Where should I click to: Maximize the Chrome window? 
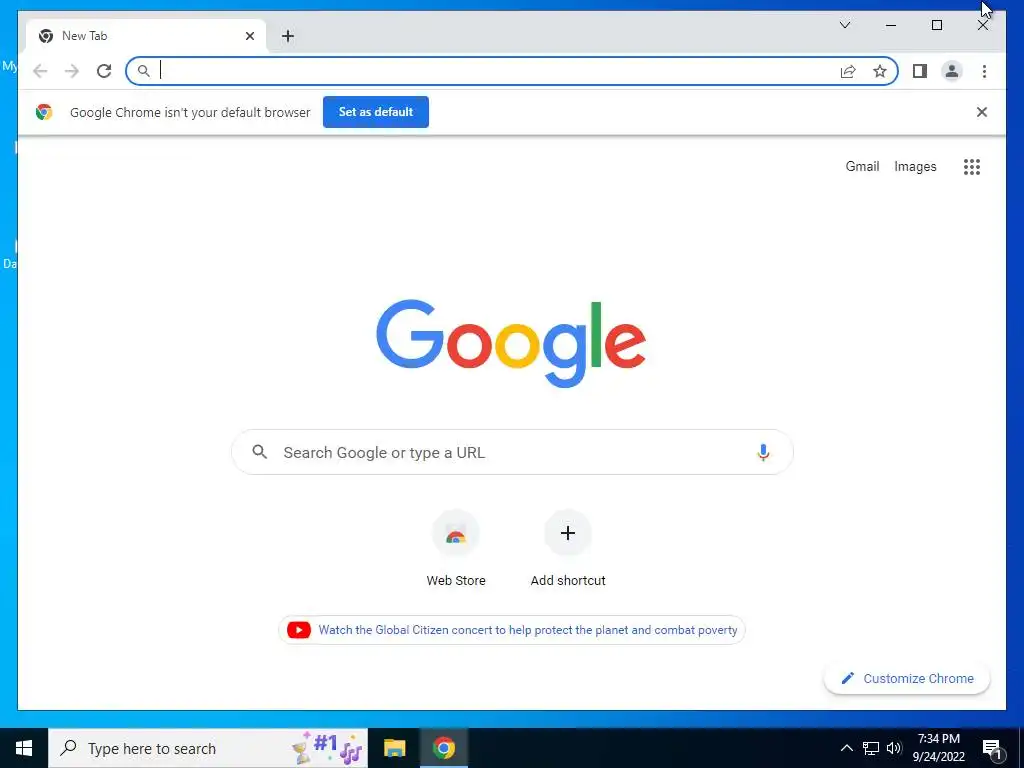(936, 25)
